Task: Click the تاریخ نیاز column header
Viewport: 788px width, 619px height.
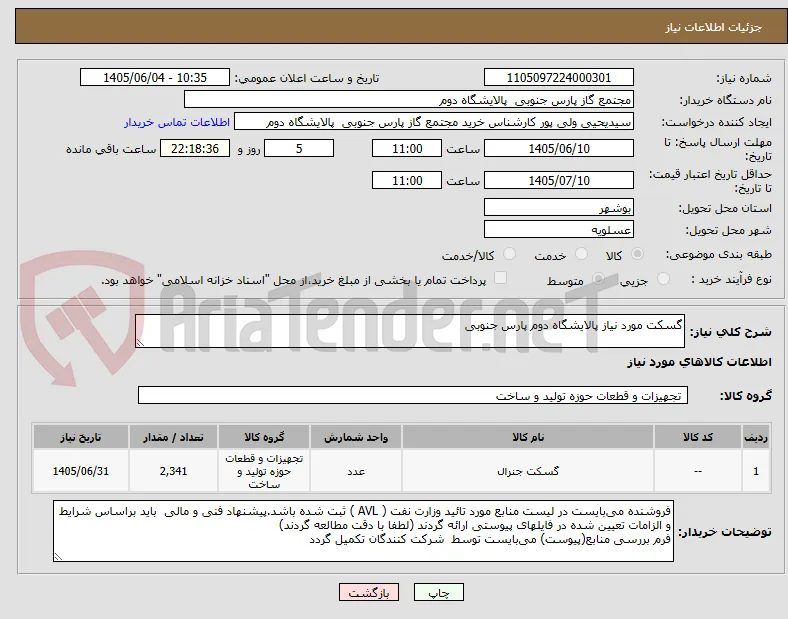Action: point(81,437)
